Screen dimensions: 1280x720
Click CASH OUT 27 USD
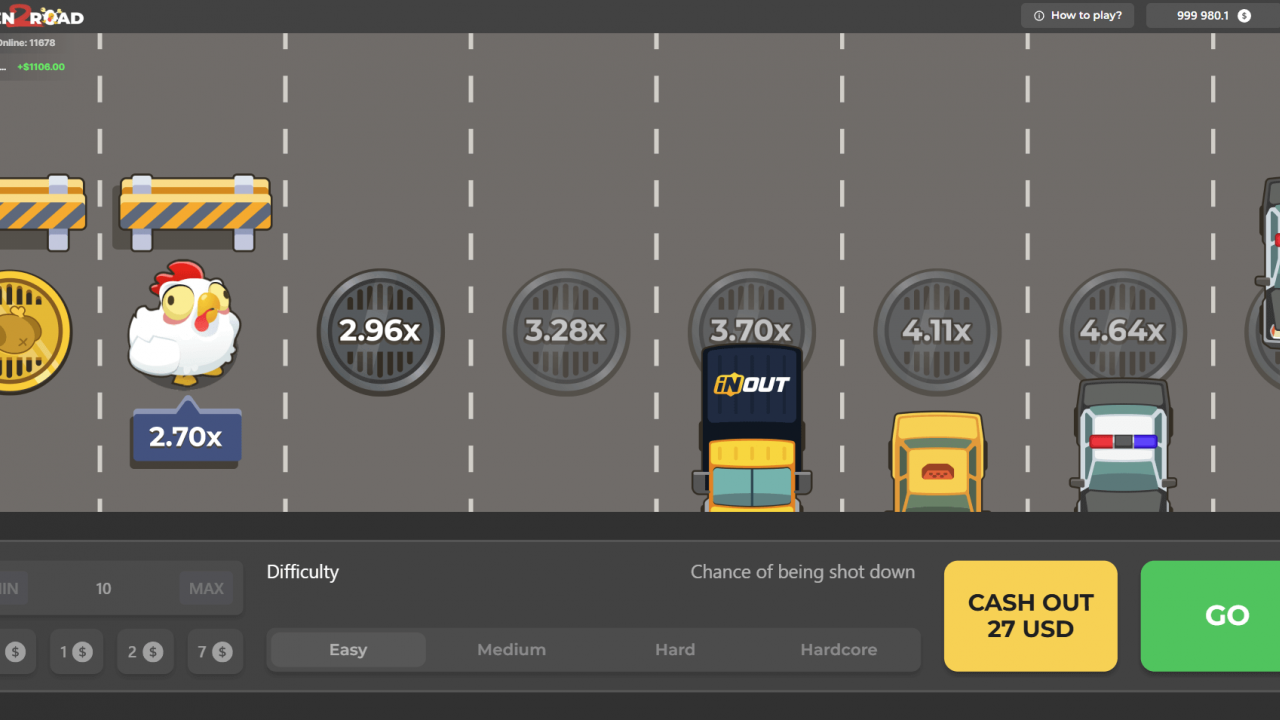click(1030, 616)
